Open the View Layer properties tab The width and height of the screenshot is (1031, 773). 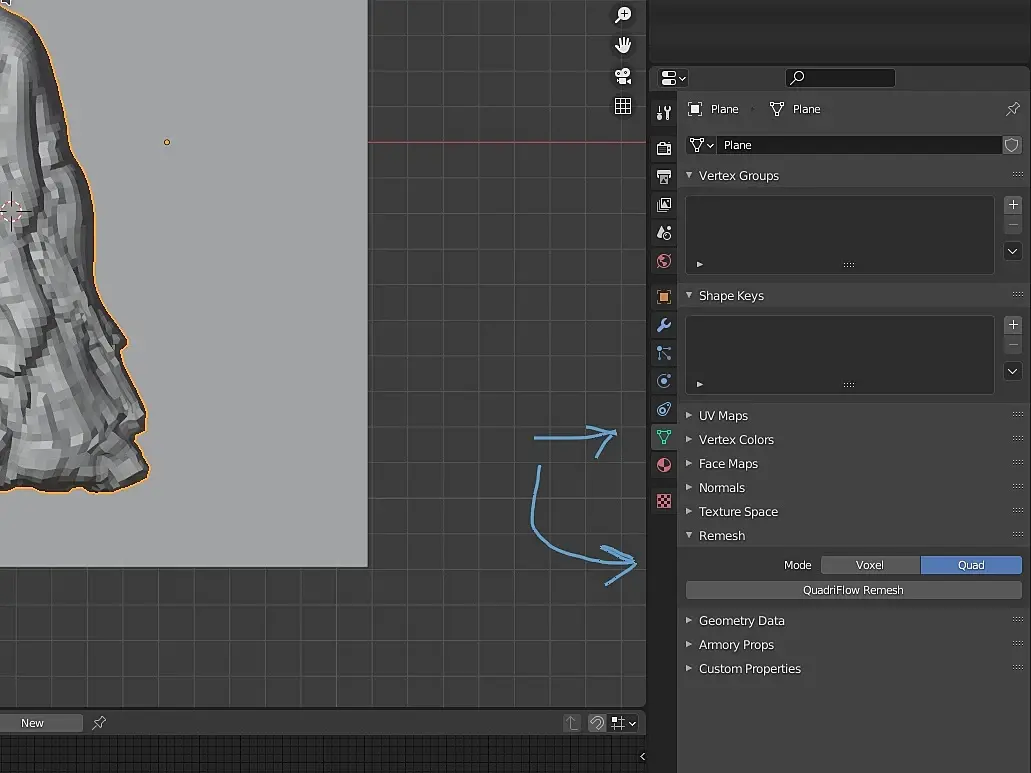(664, 205)
